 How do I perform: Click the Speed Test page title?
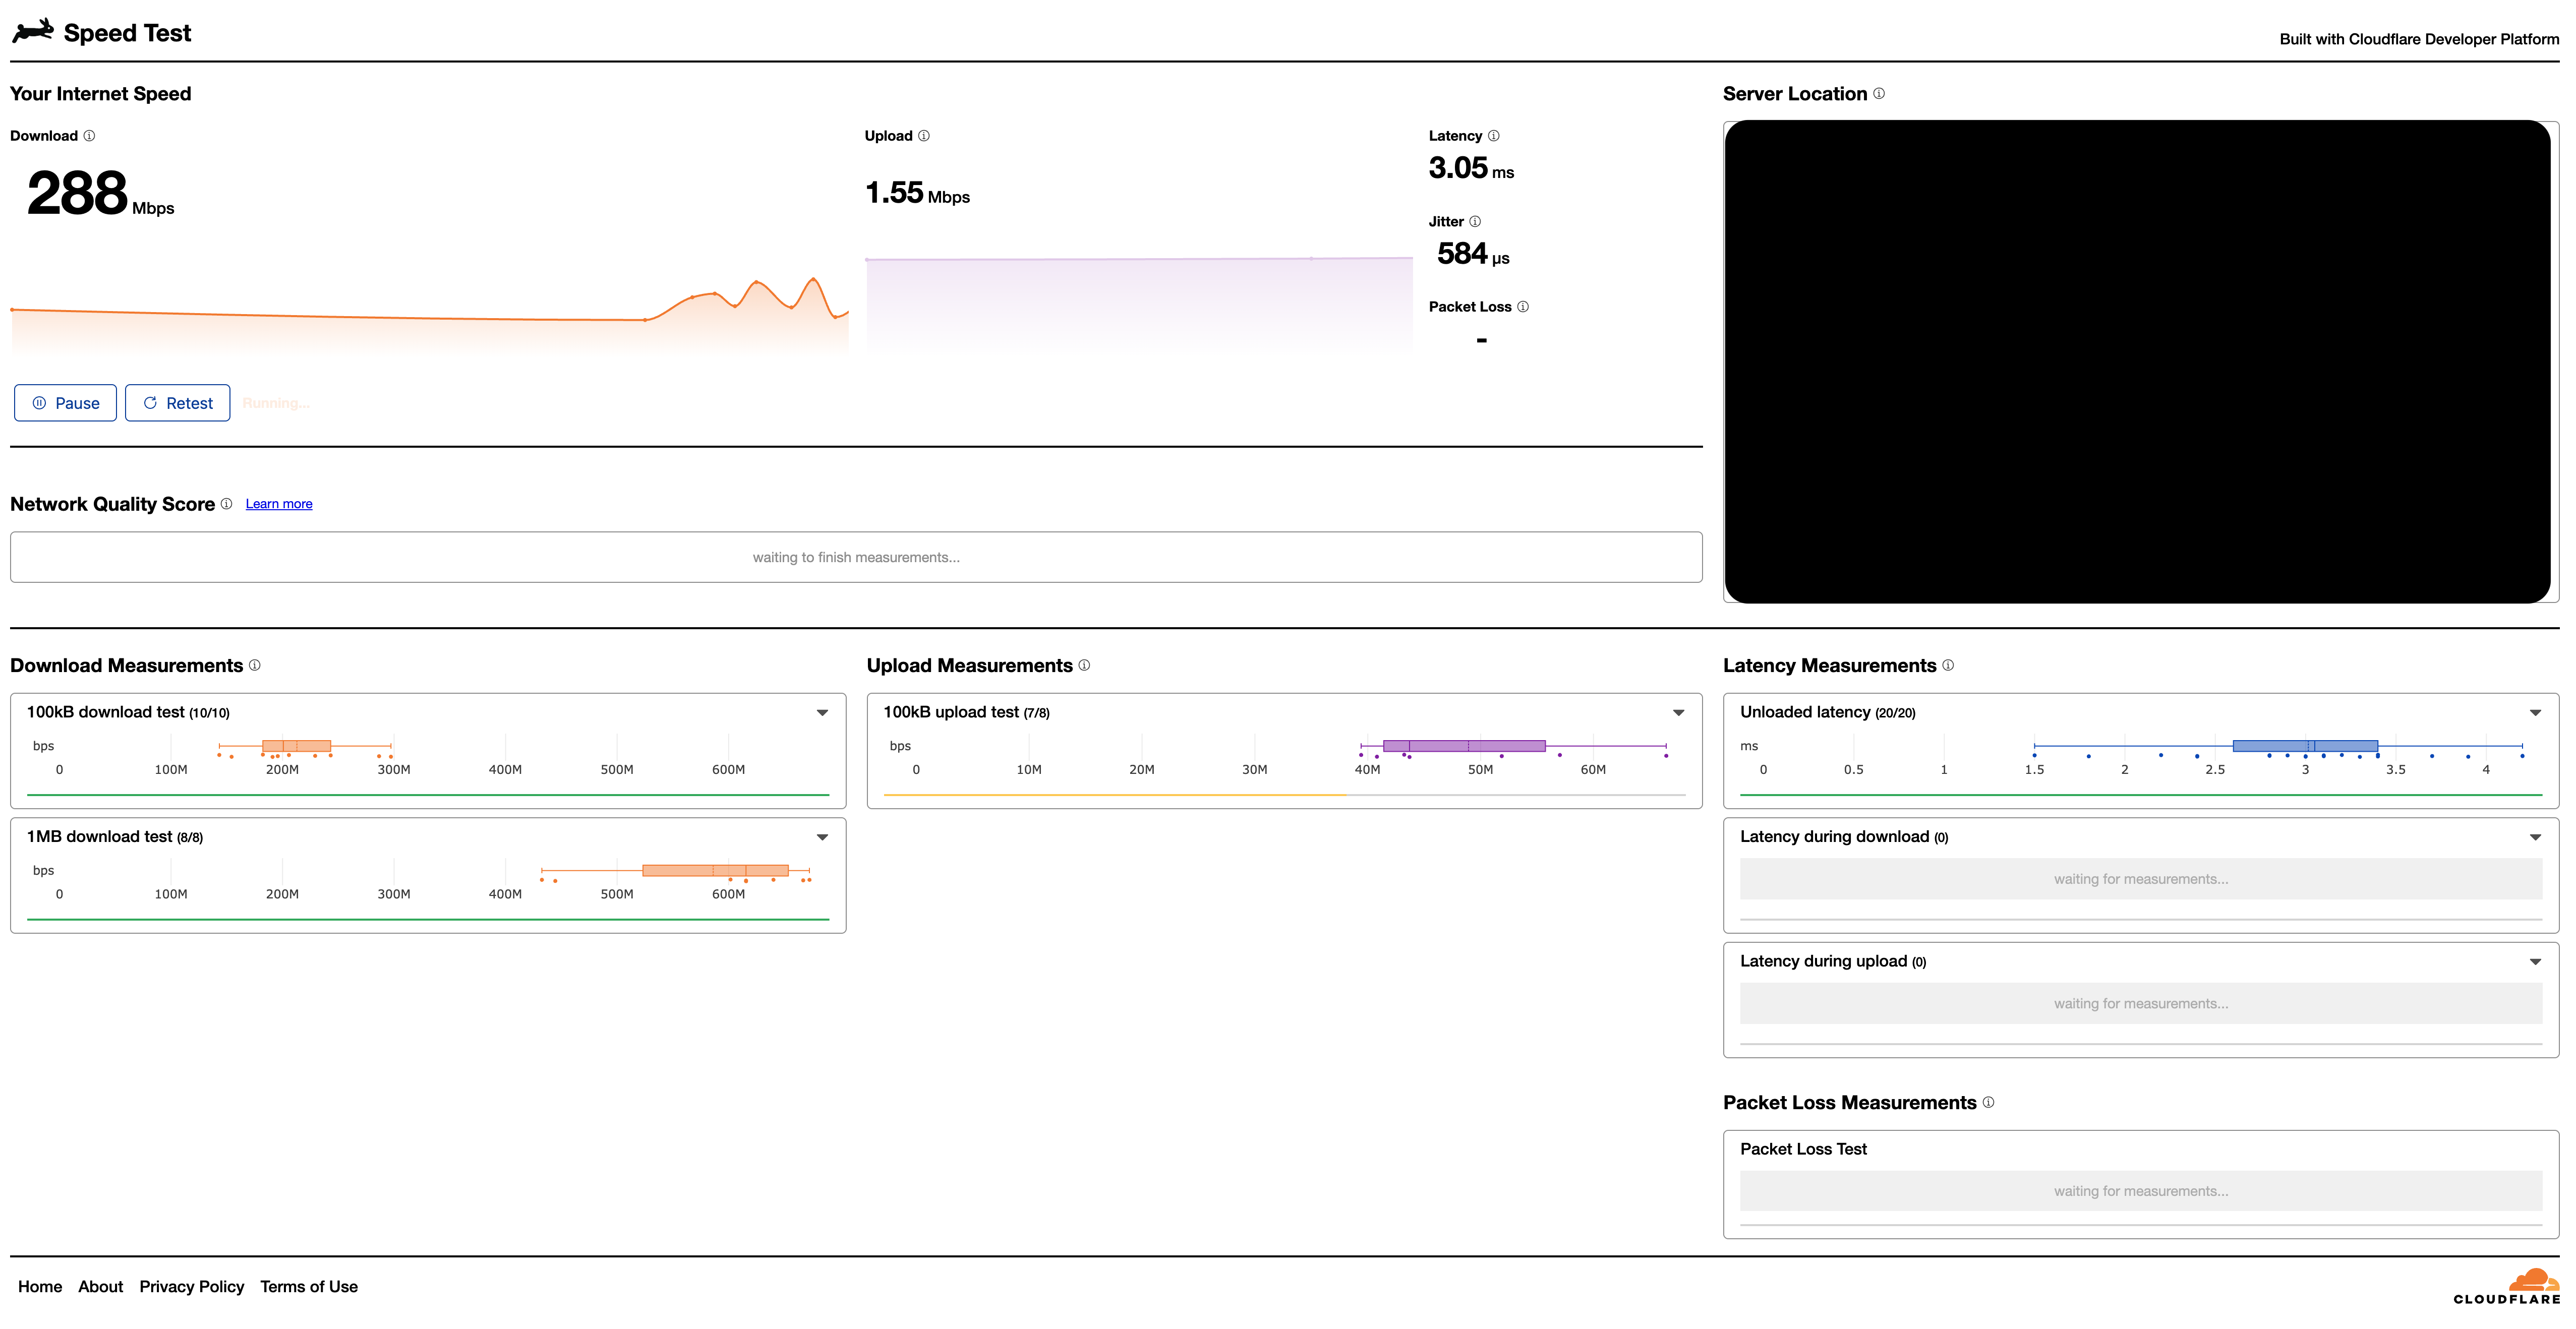[x=127, y=33]
